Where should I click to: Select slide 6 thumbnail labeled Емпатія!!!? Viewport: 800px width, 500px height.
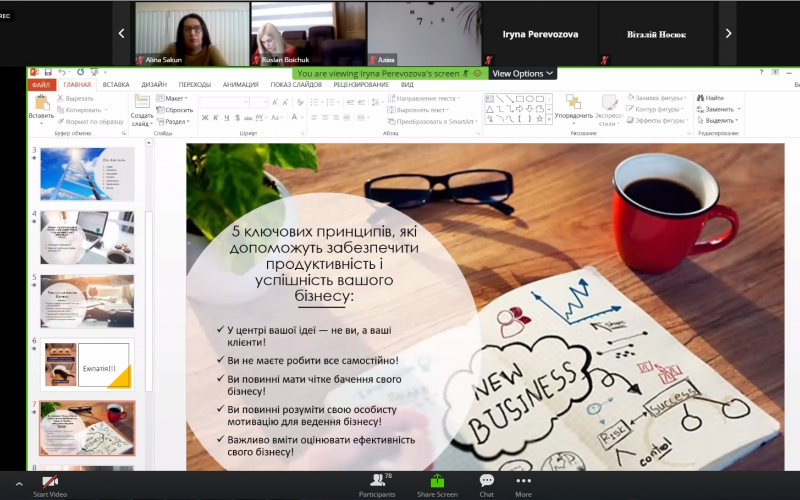click(87, 364)
